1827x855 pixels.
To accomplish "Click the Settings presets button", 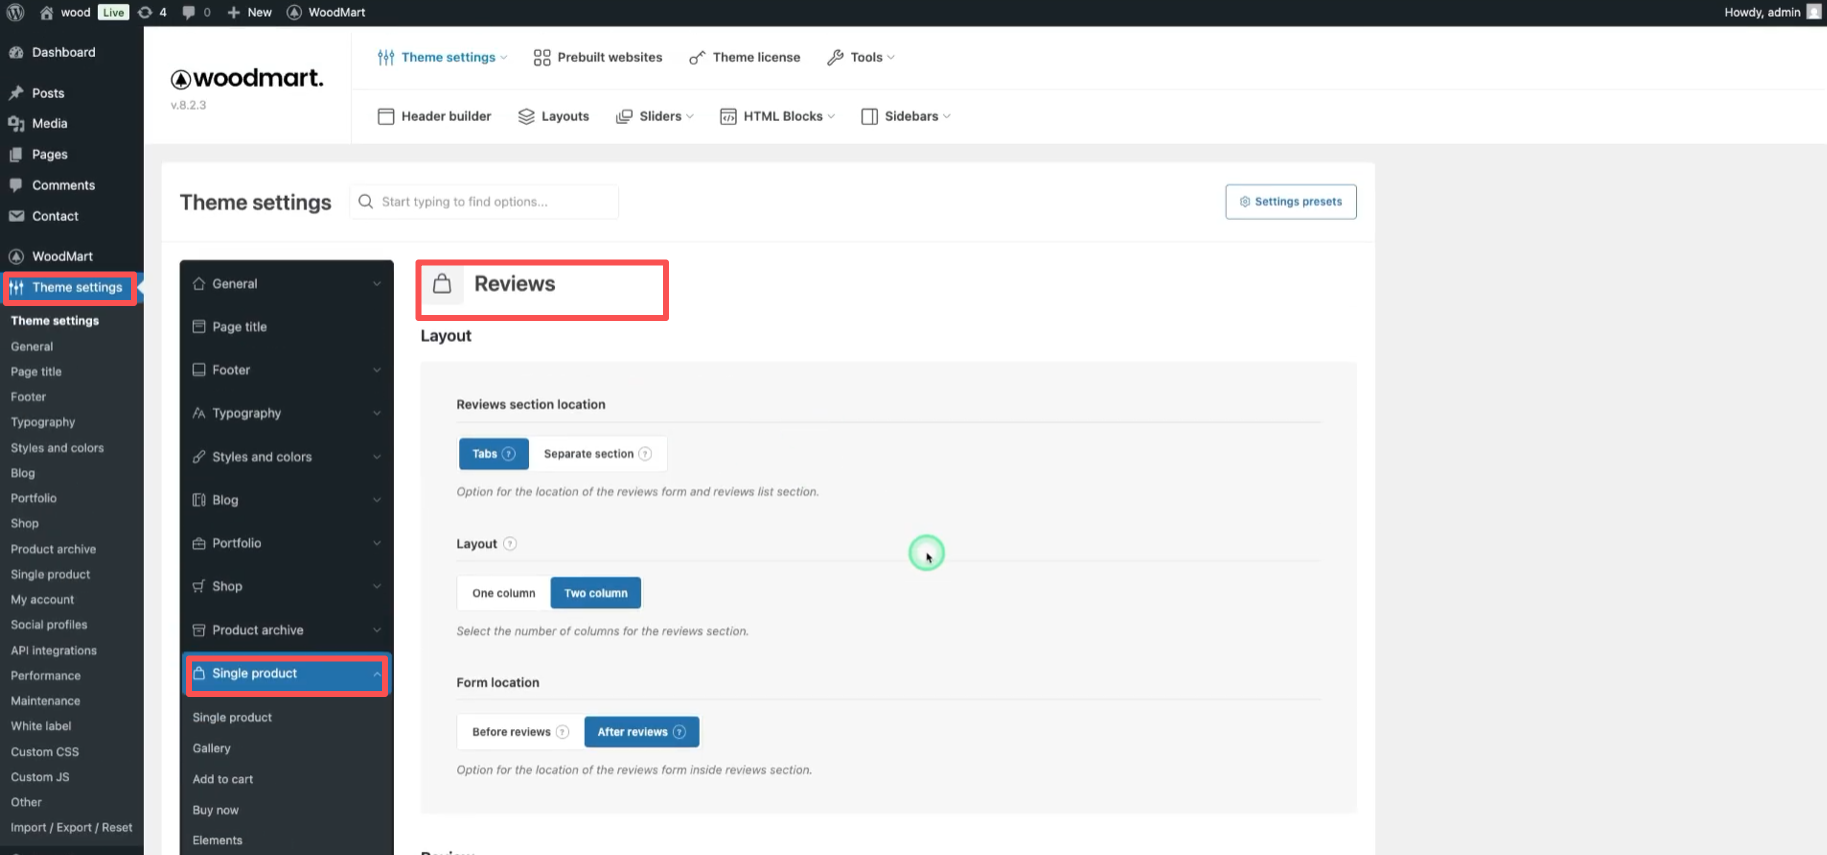I will pyautogui.click(x=1290, y=201).
